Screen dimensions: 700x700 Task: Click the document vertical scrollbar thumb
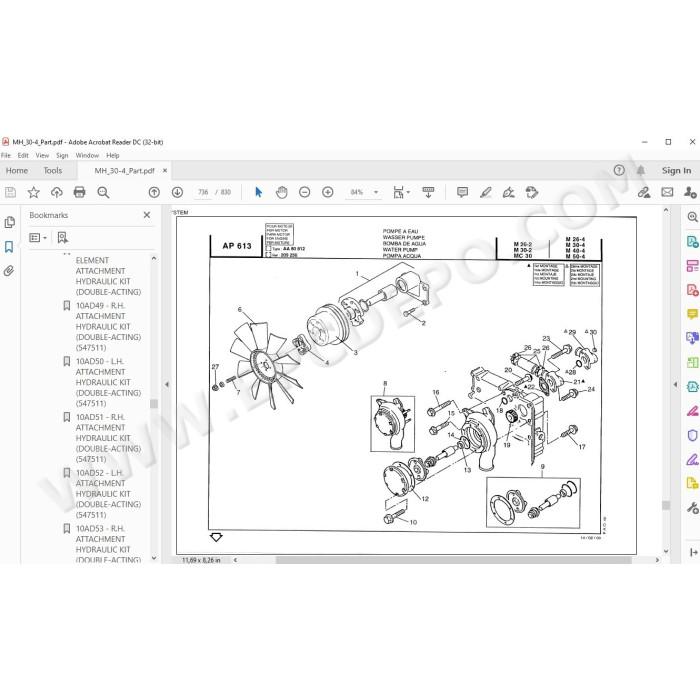click(666, 505)
